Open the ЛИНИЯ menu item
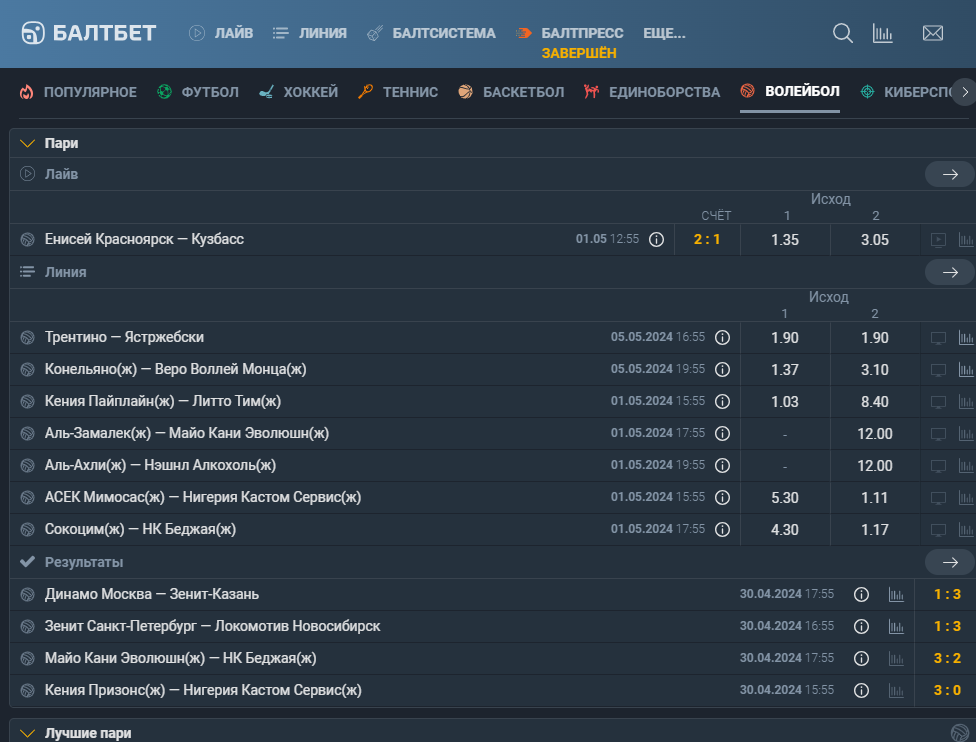Screen dimensions: 976x742 309,33
